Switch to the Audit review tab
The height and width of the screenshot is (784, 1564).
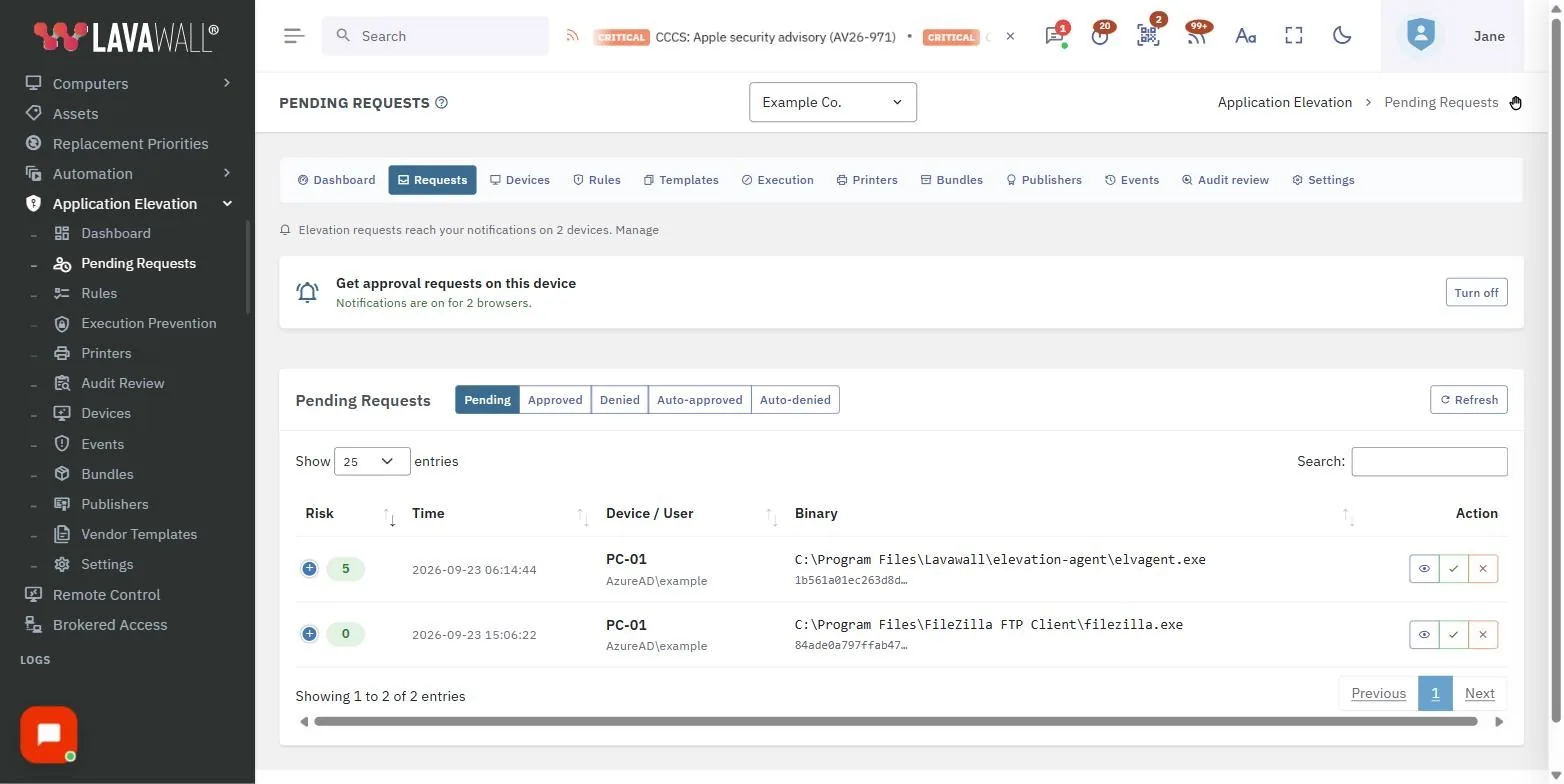click(x=1225, y=180)
